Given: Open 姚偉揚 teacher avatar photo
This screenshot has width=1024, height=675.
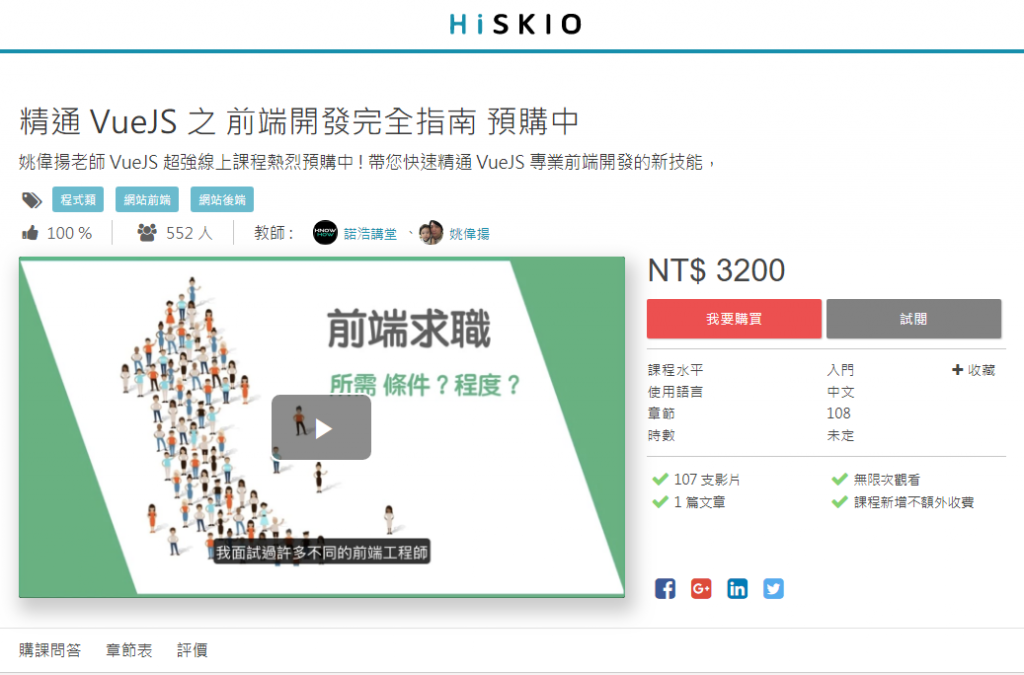Looking at the screenshot, I should (430, 232).
